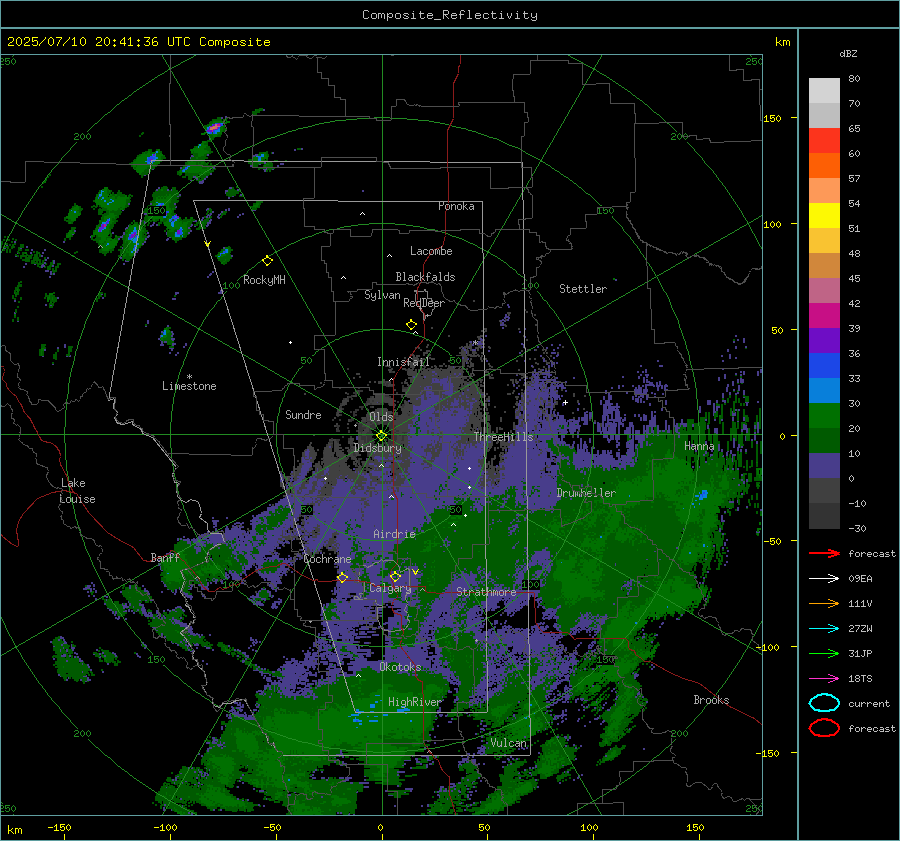Click the red forecast arrow in legend
Screen dimensions: 900x841
[824, 553]
